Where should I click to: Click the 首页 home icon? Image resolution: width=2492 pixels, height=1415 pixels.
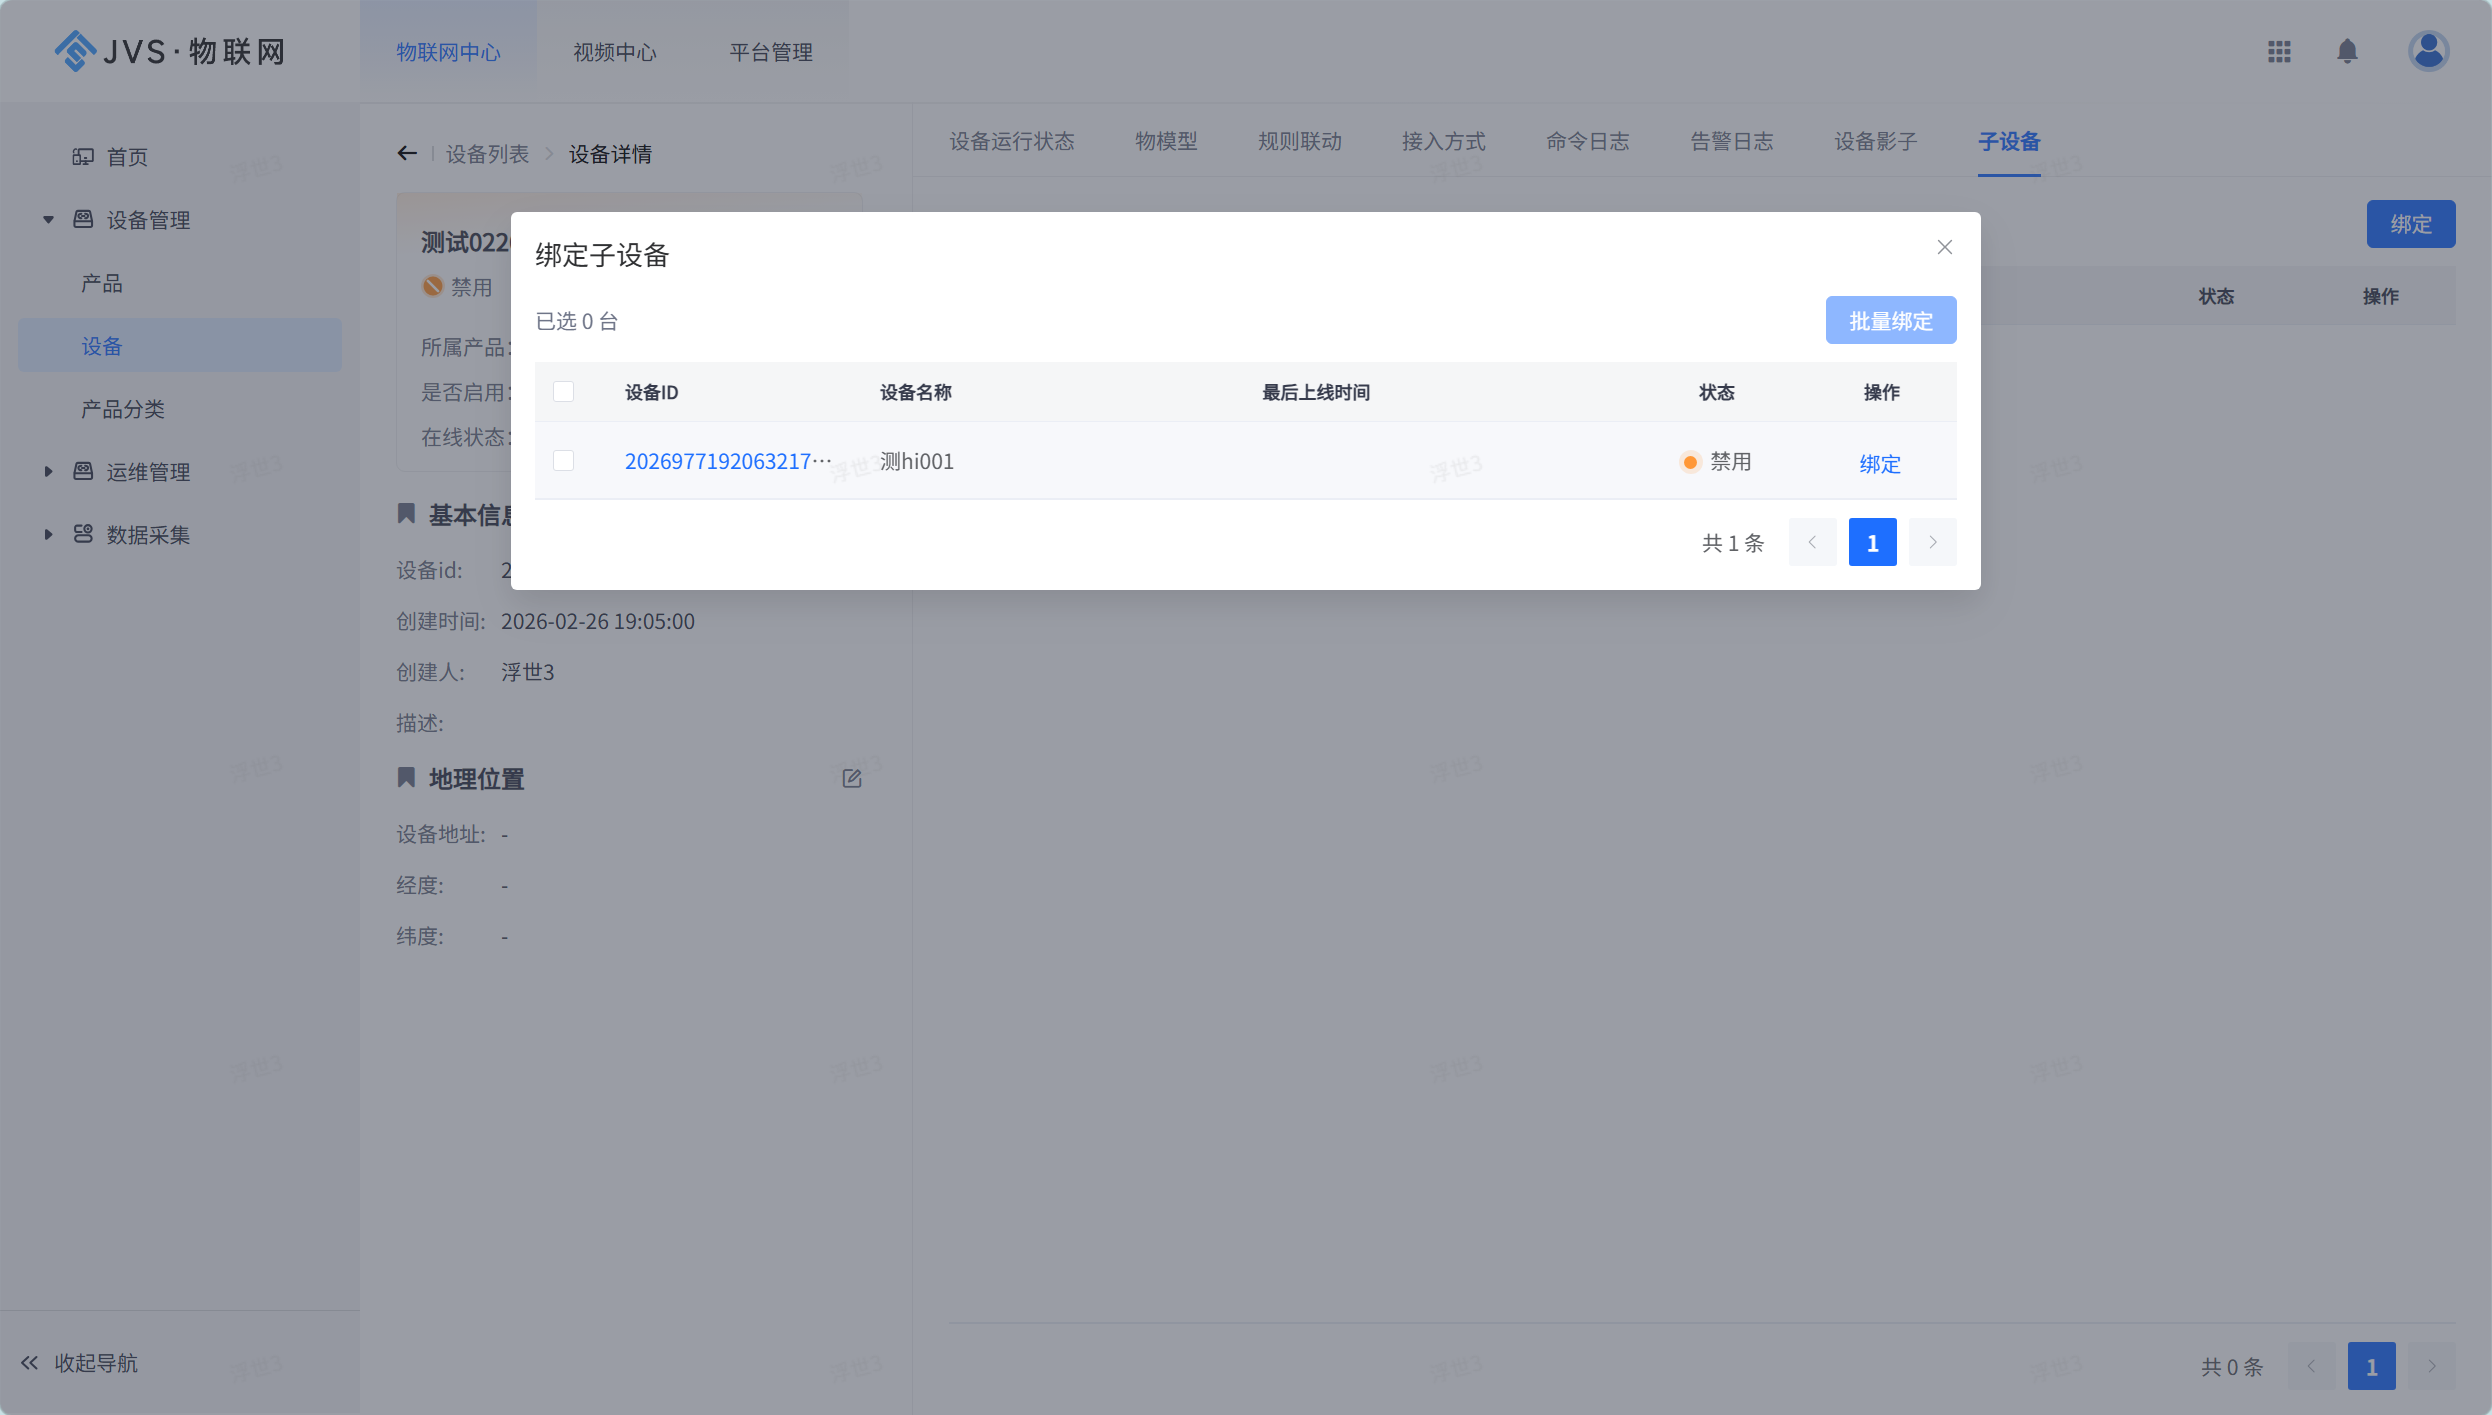coord(83,157)
